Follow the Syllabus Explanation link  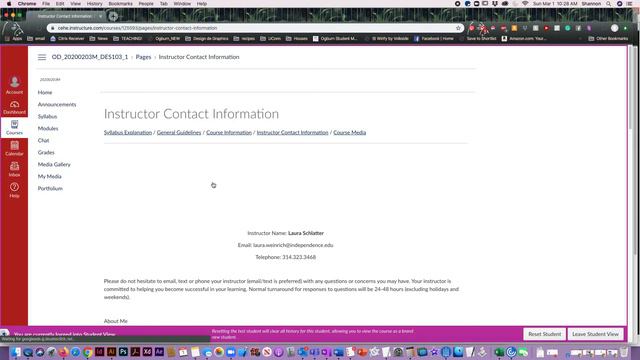[x=128, y=133]
